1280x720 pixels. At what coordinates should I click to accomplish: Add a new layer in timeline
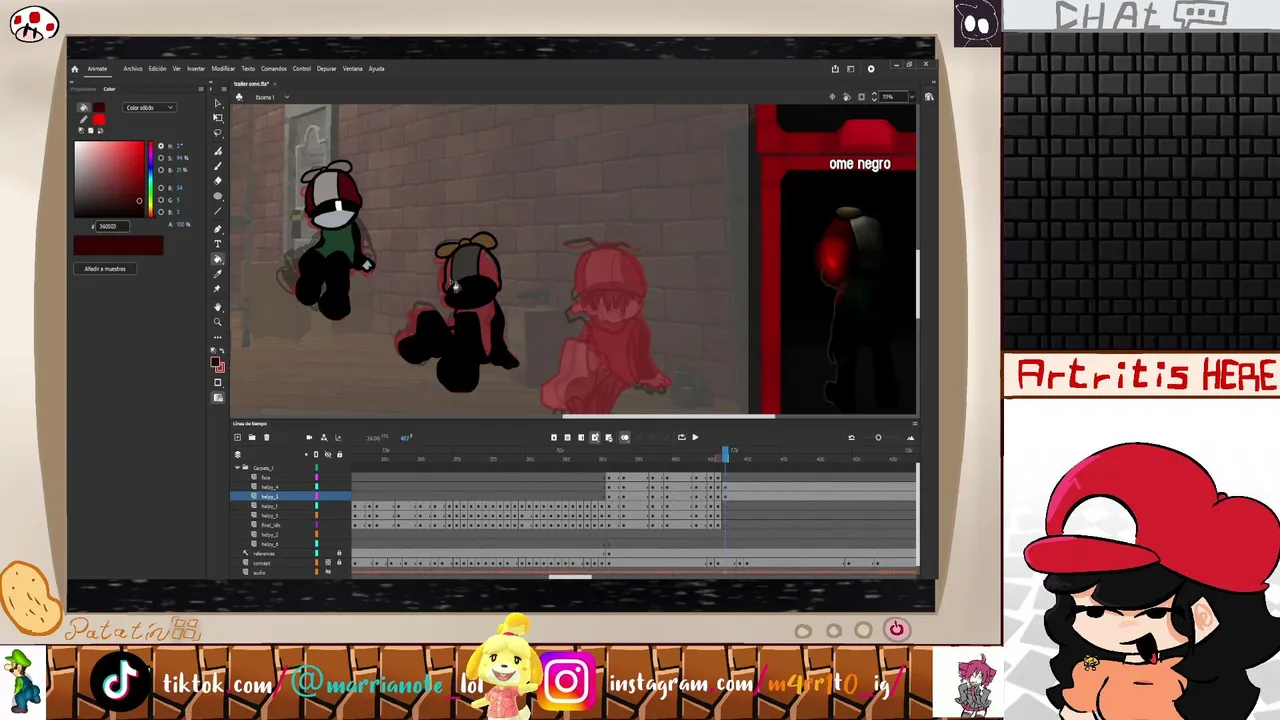[x=237, y=437]
